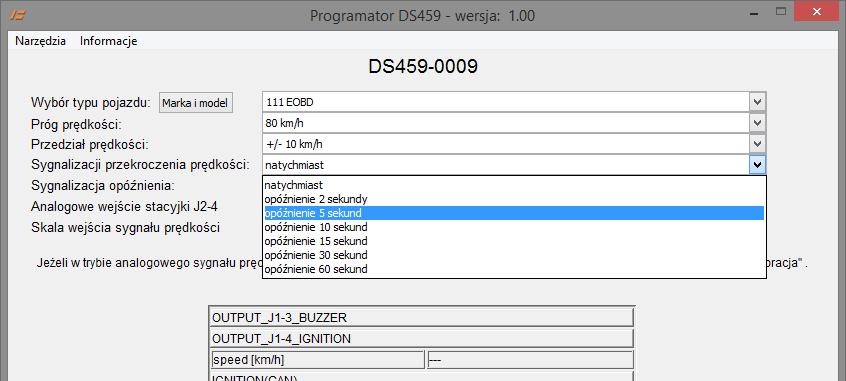The height and width of the screenshot is (381, 846).
Task: Choose opóźnienie 60 sekund option
Action: [514, 269]
